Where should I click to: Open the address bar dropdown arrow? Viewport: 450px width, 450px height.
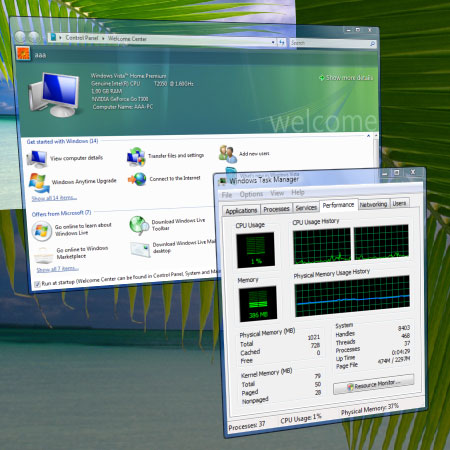coord(273,42)
